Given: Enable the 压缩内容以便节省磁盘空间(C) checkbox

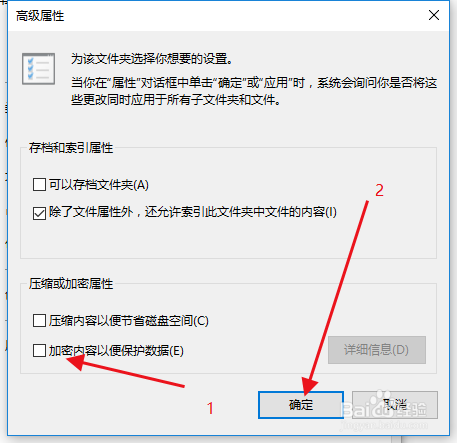Looking at the screenshot, I should [x=39, y=321].
